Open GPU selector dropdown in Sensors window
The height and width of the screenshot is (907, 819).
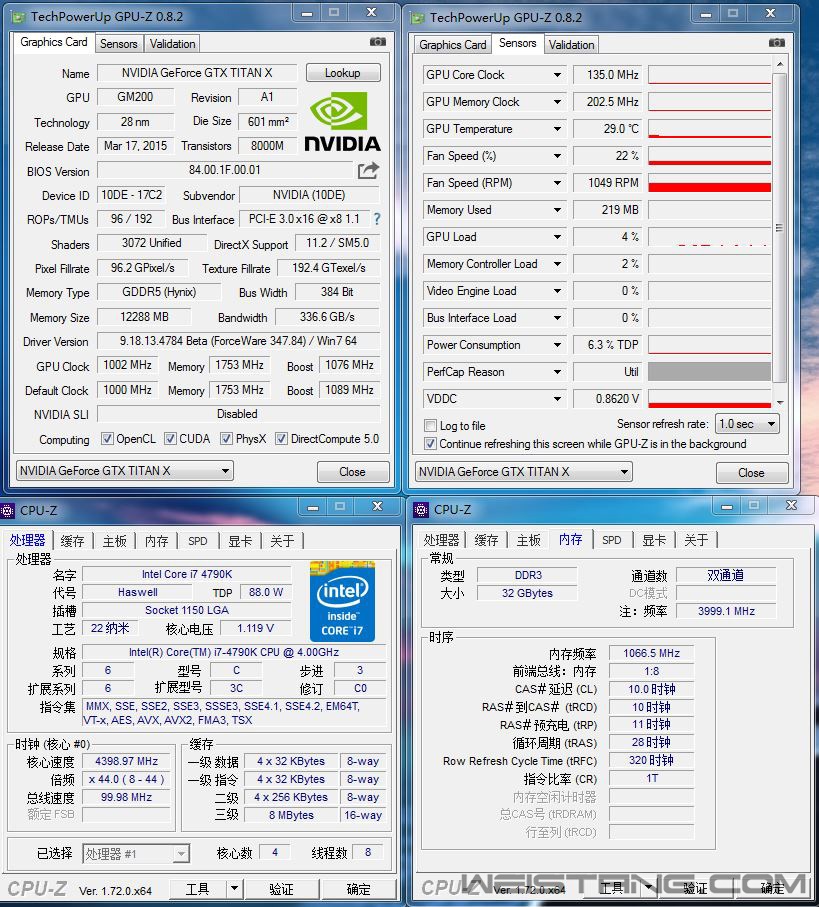click(x=624, y=472)
